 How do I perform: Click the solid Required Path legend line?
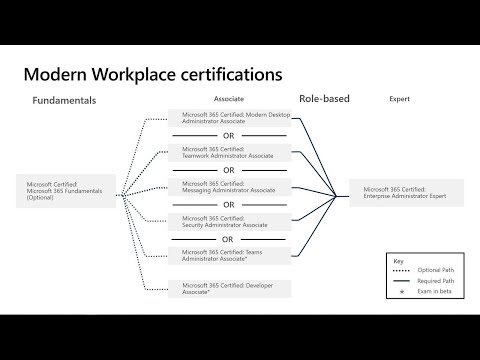(x=401, y=281)
